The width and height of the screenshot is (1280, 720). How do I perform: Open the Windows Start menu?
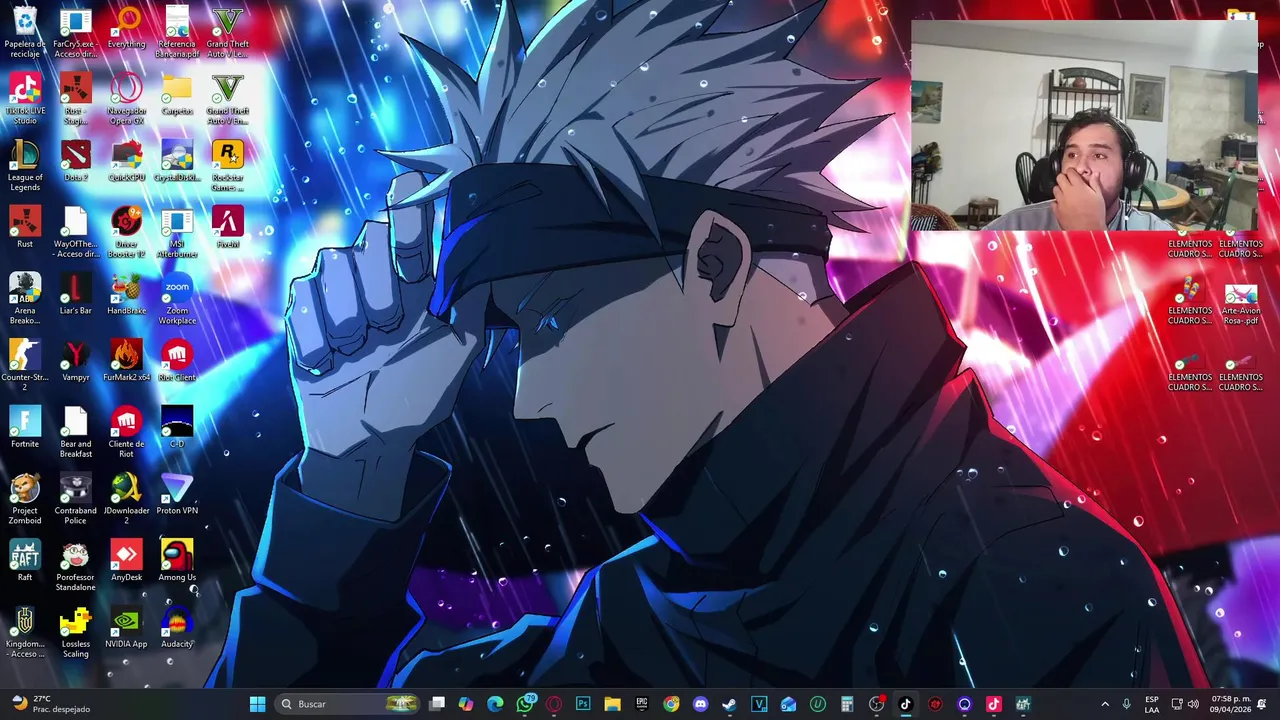tap(257, 704)
